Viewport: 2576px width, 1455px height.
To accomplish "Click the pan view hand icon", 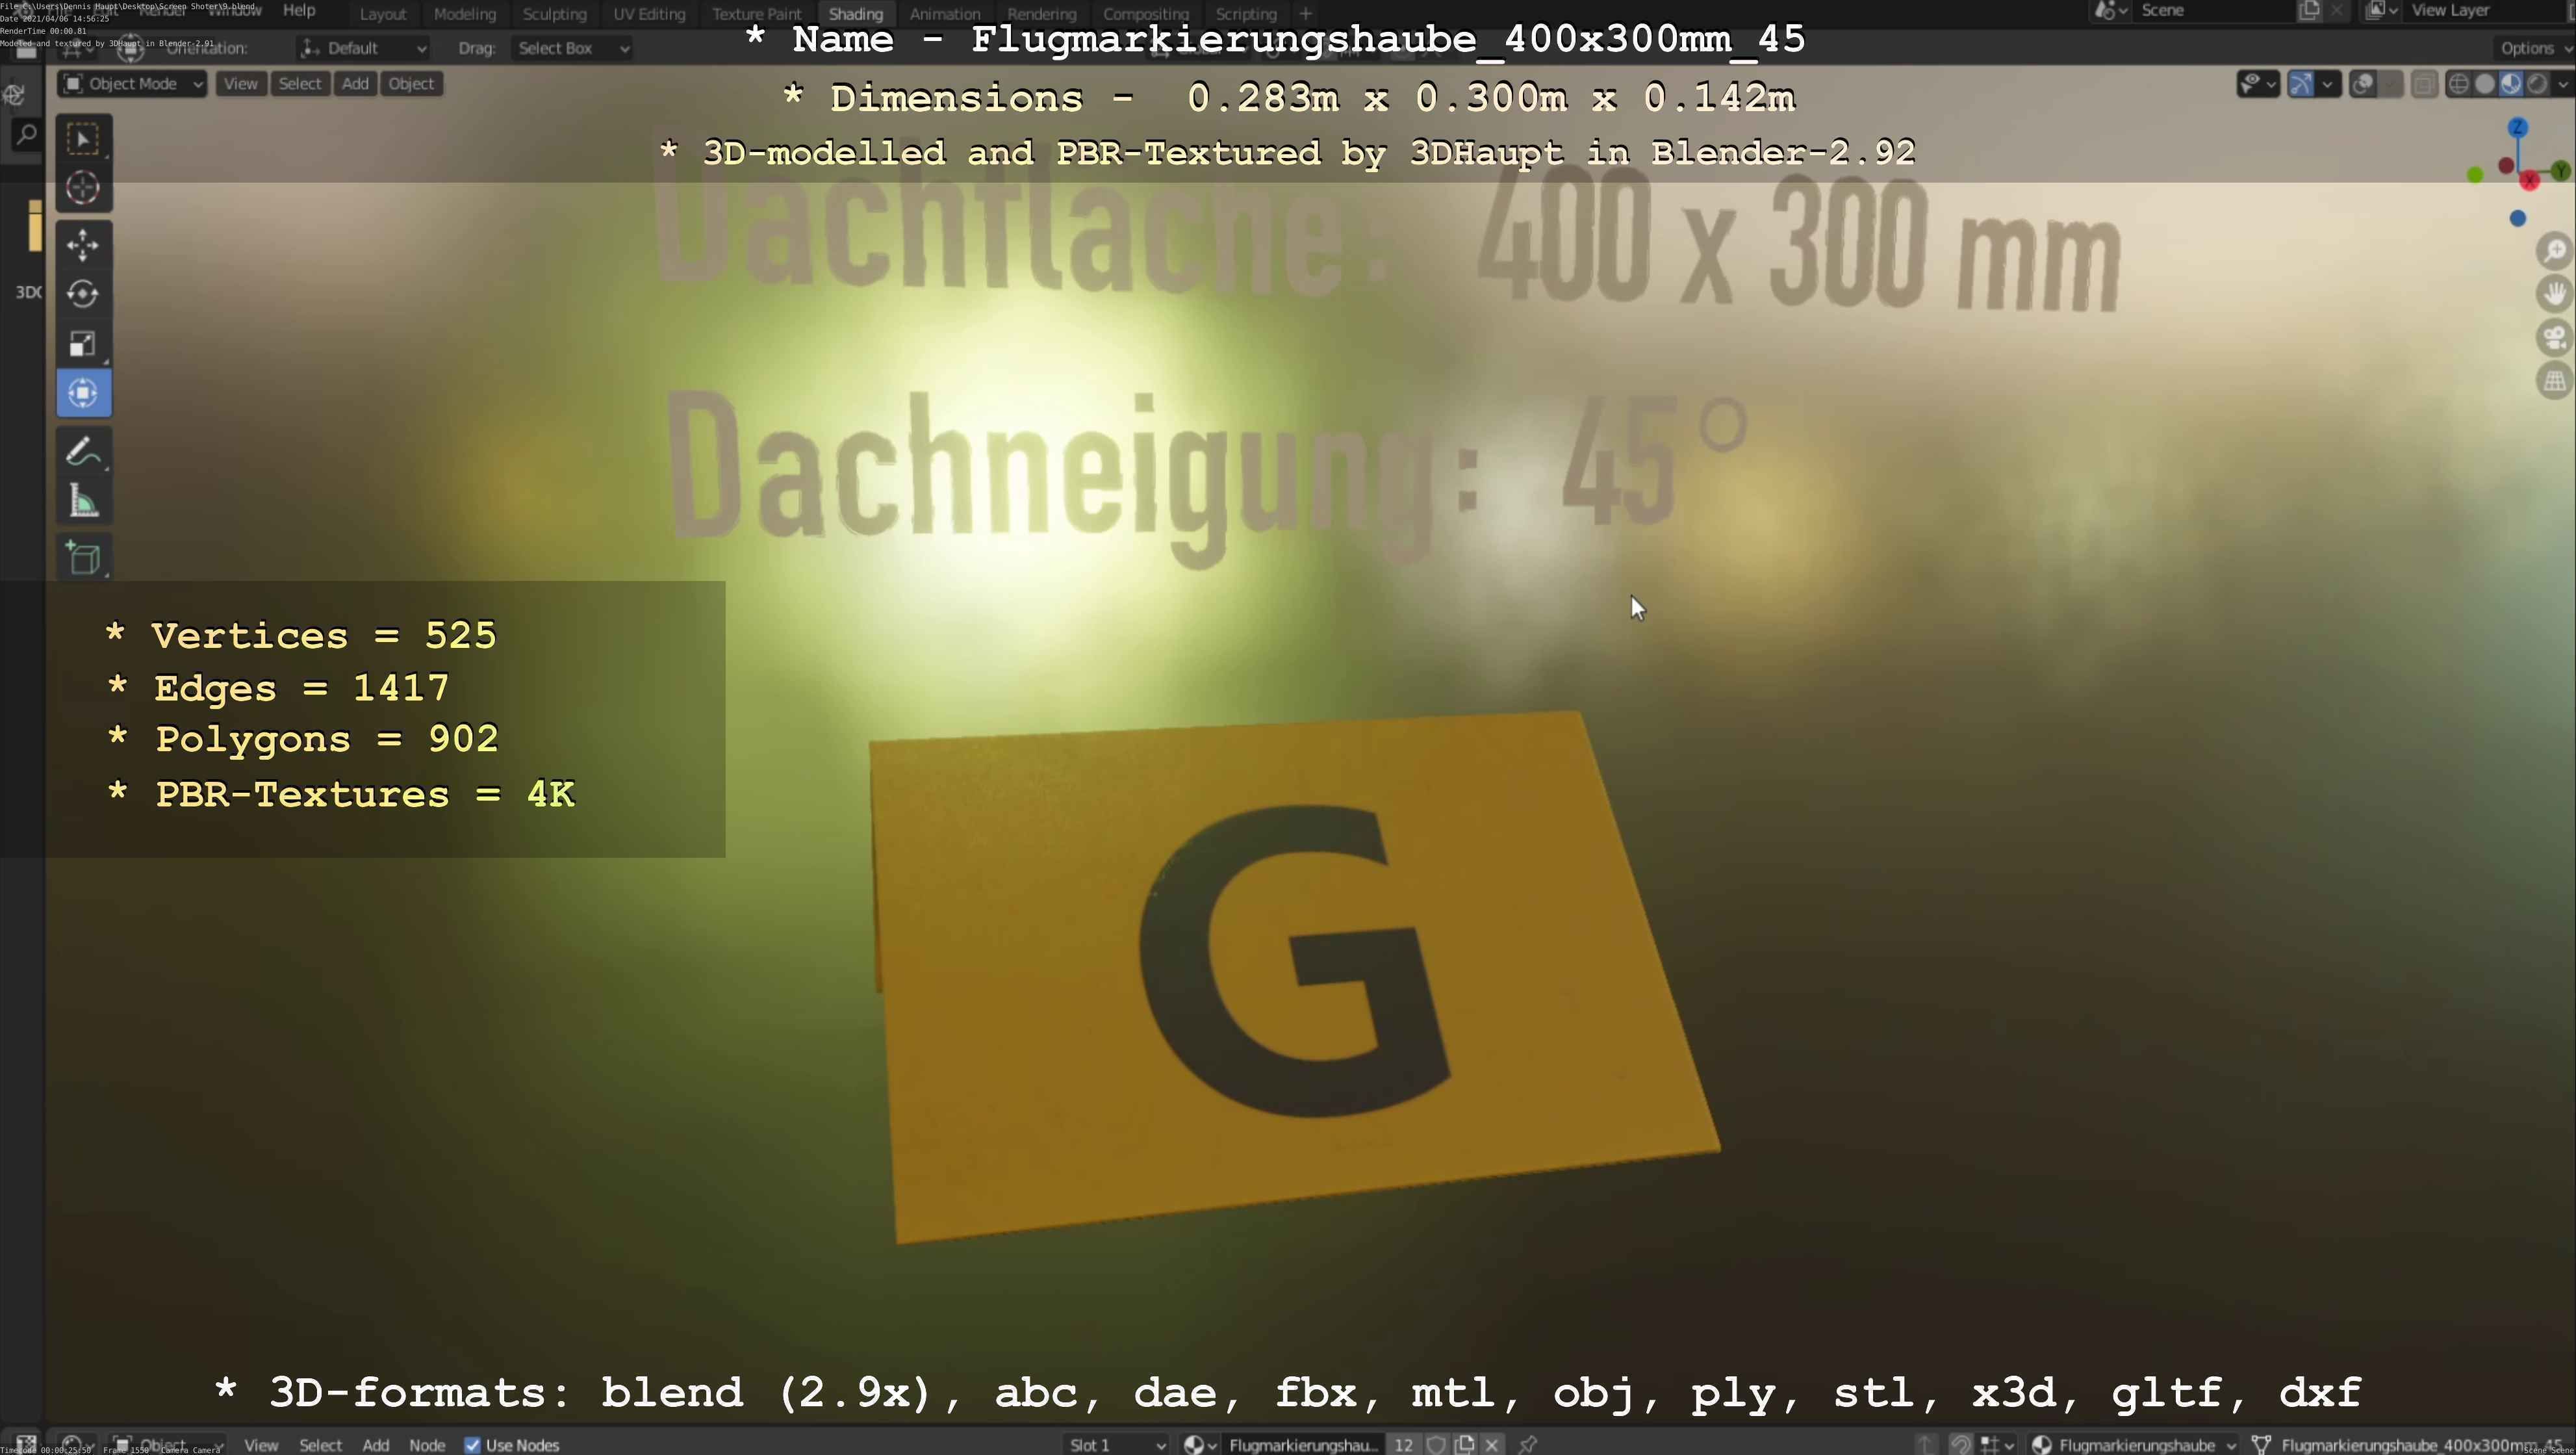I will [2554, 294].
